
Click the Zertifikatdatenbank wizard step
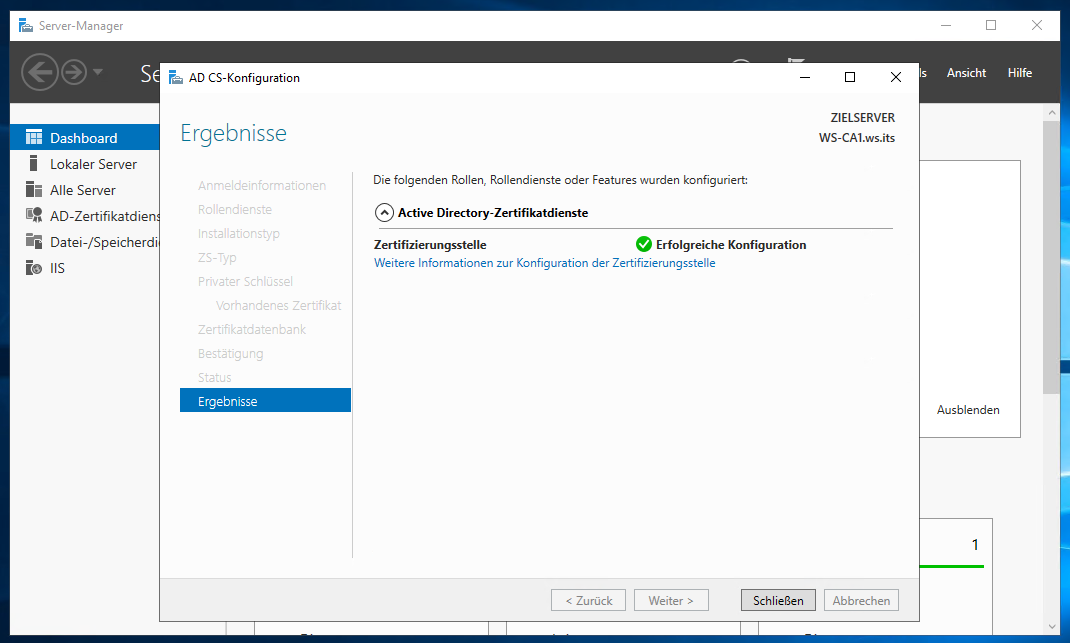click(x=251, y=329)
